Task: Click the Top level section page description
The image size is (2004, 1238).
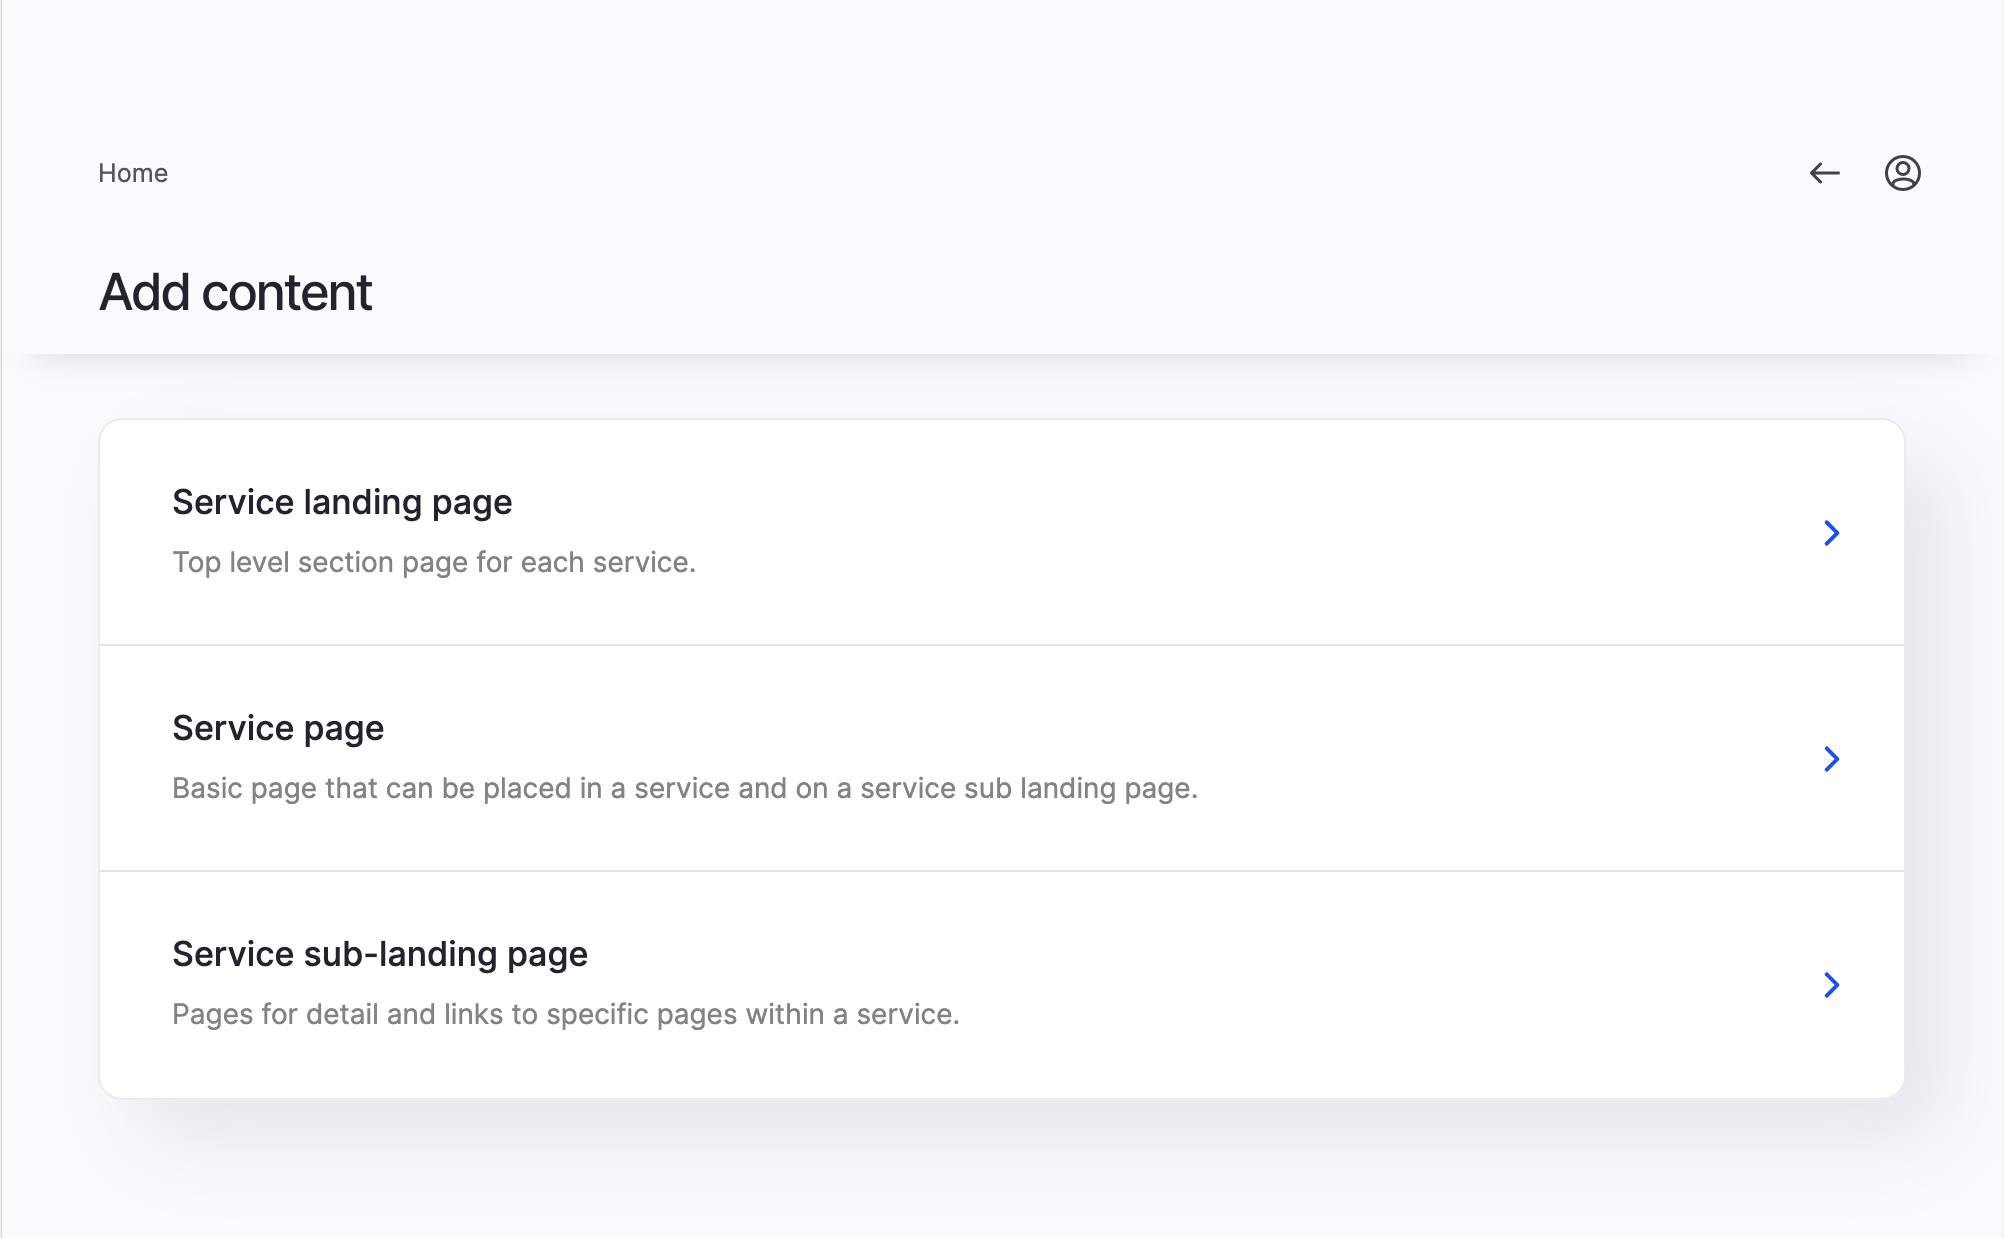Action: point(433,562)
